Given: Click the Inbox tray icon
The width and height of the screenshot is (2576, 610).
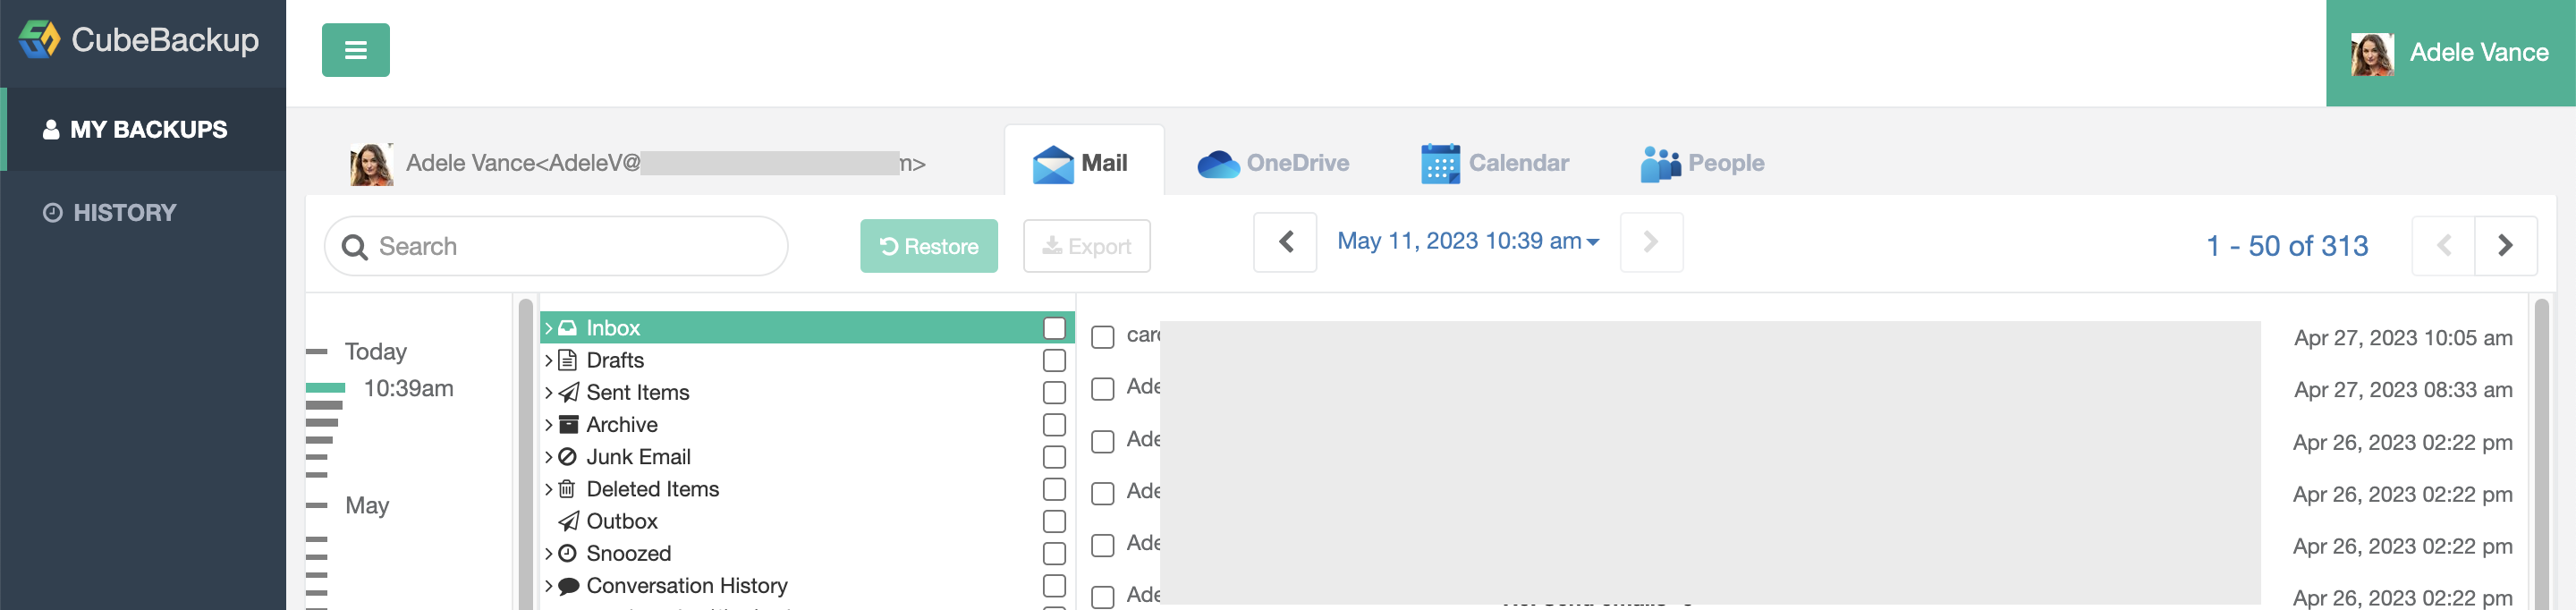Looking at the screenshot, I should point(567,328).
